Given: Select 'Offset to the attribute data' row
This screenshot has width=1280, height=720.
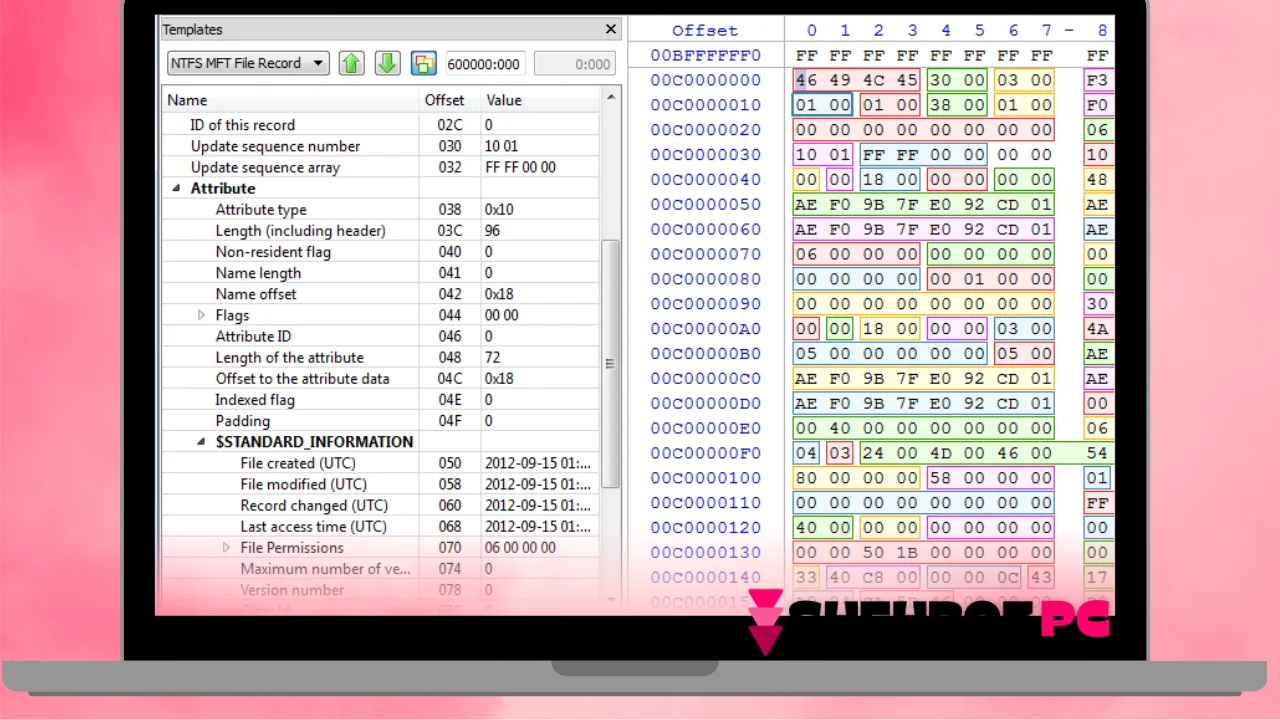Looking at the screenshot, I should 380,379.
